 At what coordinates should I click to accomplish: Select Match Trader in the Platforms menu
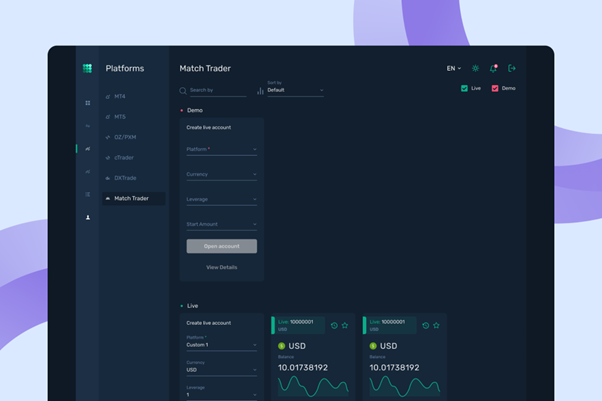coord(134,199)
